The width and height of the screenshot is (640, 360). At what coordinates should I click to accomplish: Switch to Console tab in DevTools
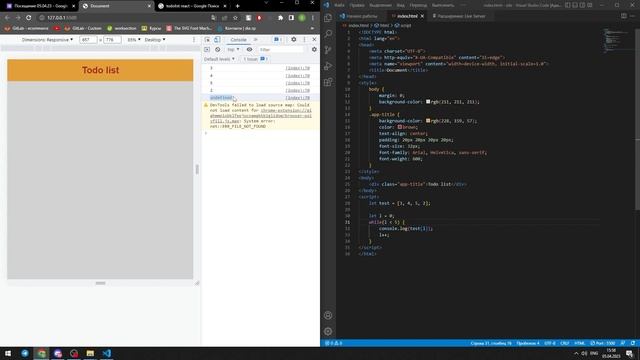pyautogui.click(x=238, y=40)
